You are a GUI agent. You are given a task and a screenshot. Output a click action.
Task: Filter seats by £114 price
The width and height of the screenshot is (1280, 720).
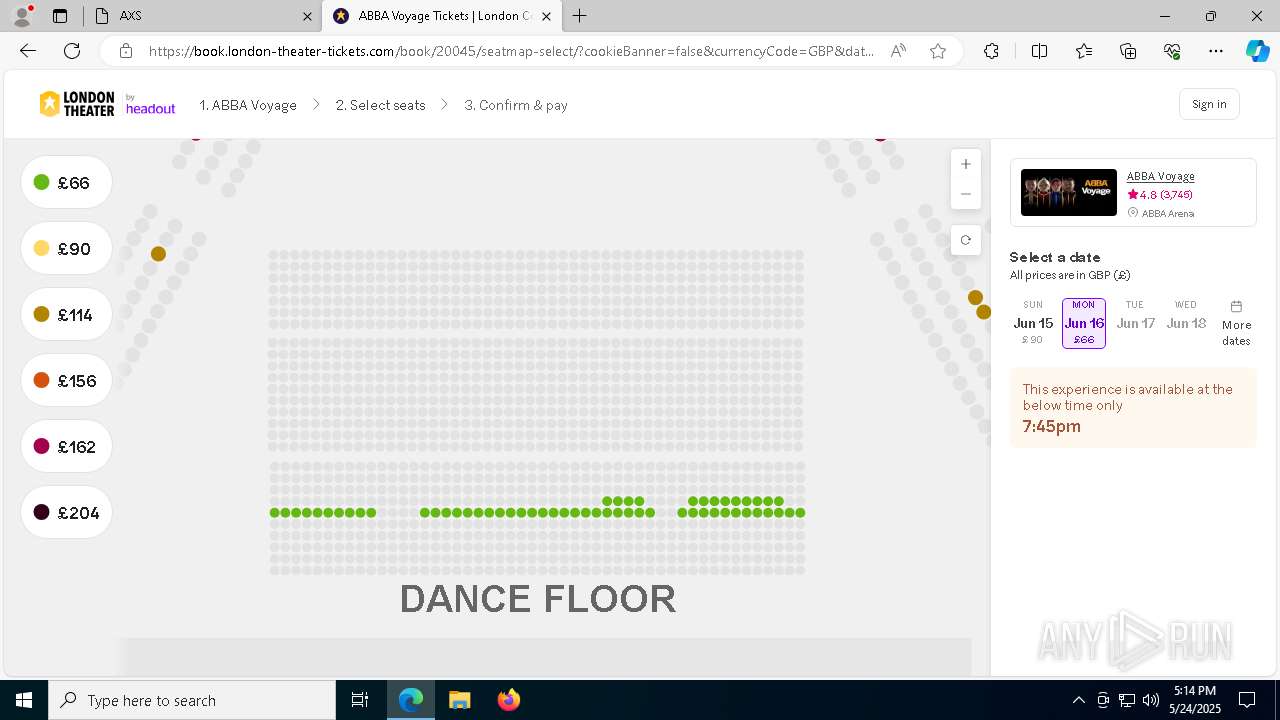coord(66,315)
